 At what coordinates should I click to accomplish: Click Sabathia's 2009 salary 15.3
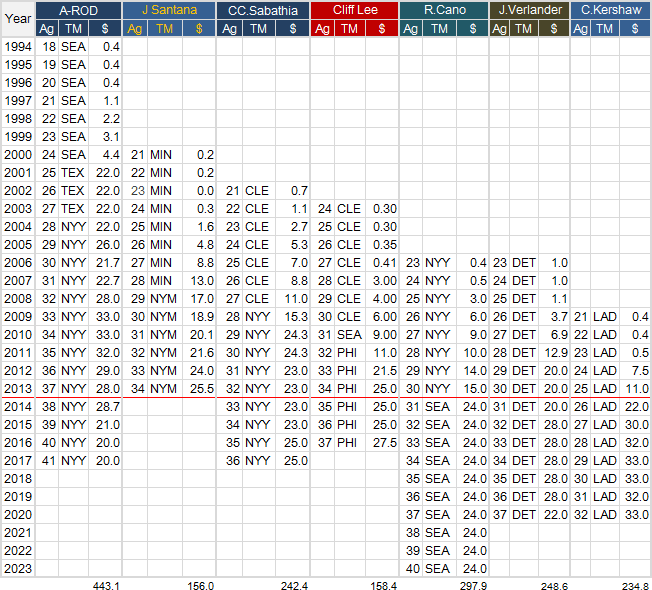293,316
